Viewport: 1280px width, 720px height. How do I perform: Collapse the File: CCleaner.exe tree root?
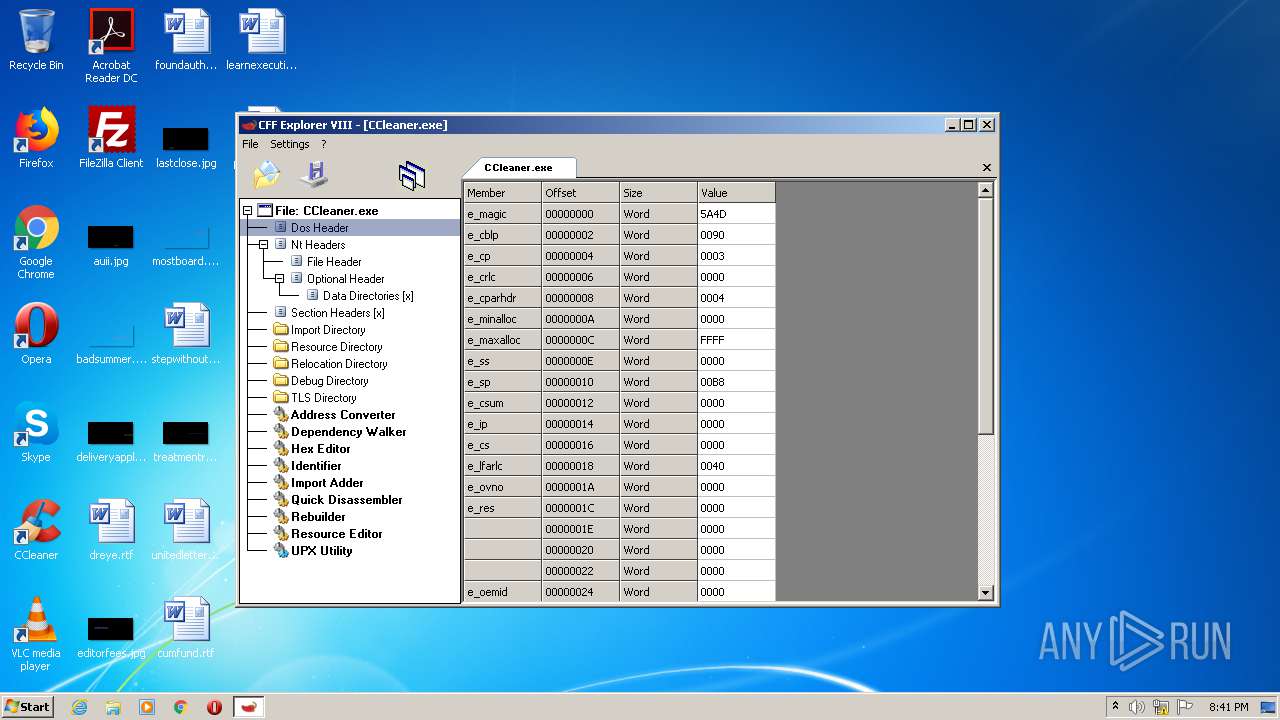(247, 211)
